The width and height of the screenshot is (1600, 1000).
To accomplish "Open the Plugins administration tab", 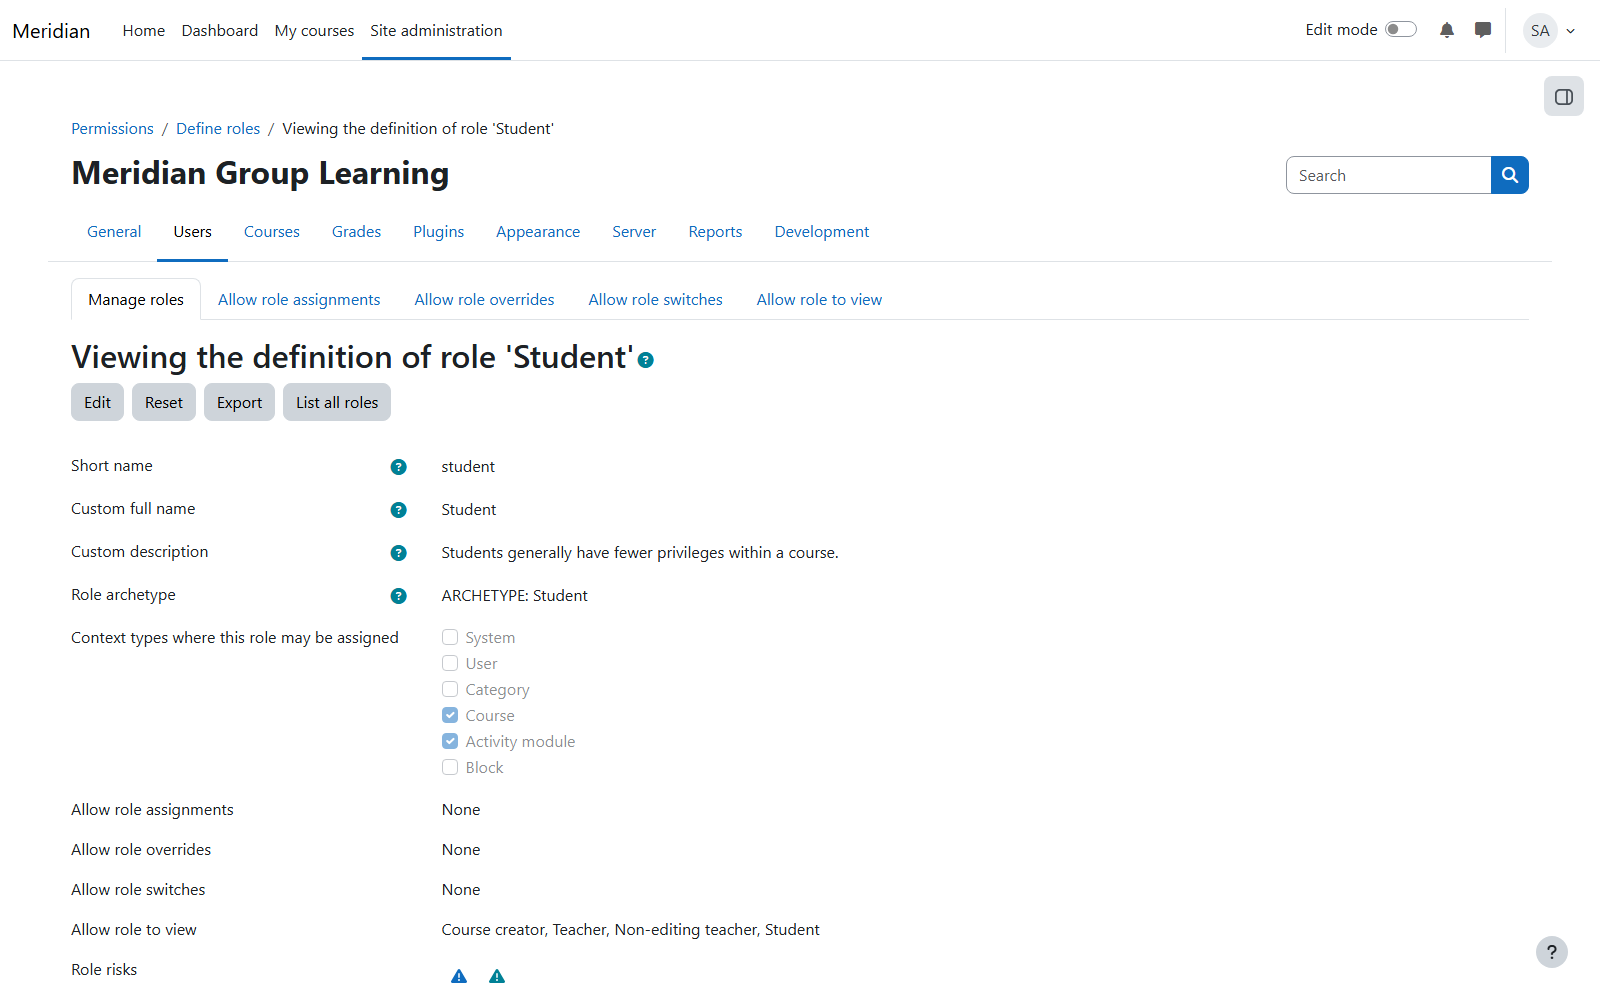I will pos(438,232).
